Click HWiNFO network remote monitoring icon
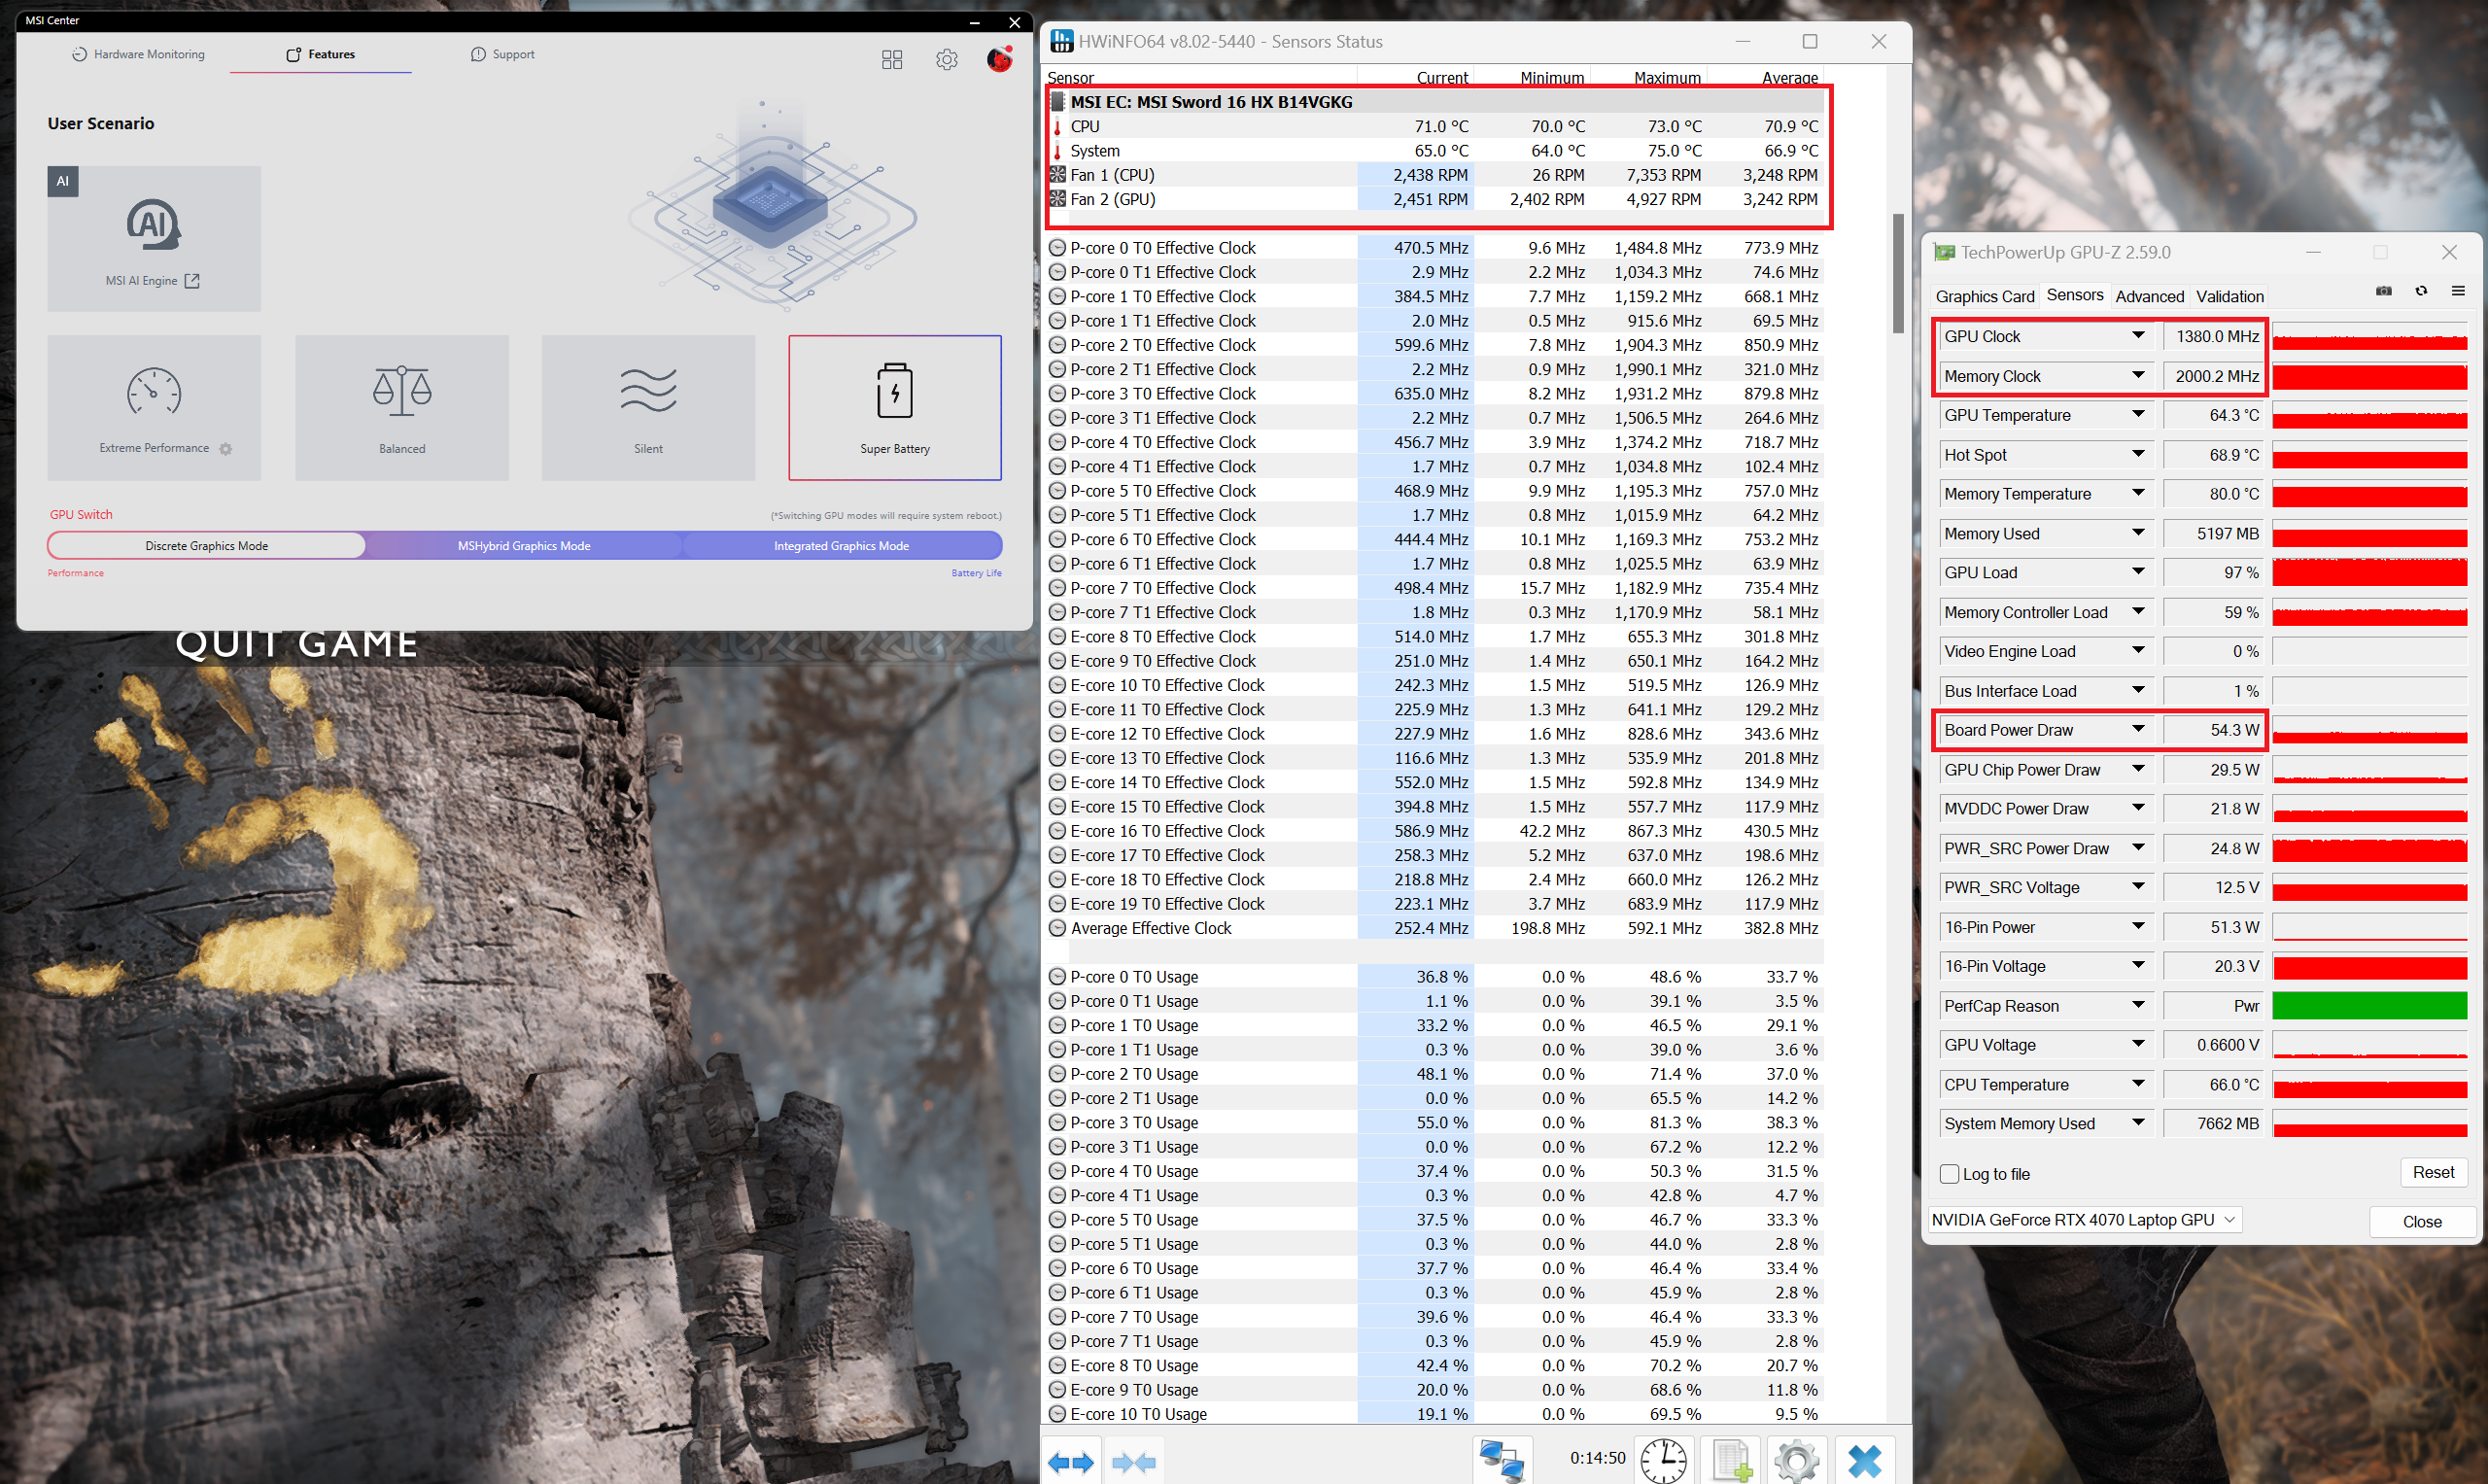 pos(1502,1460)
